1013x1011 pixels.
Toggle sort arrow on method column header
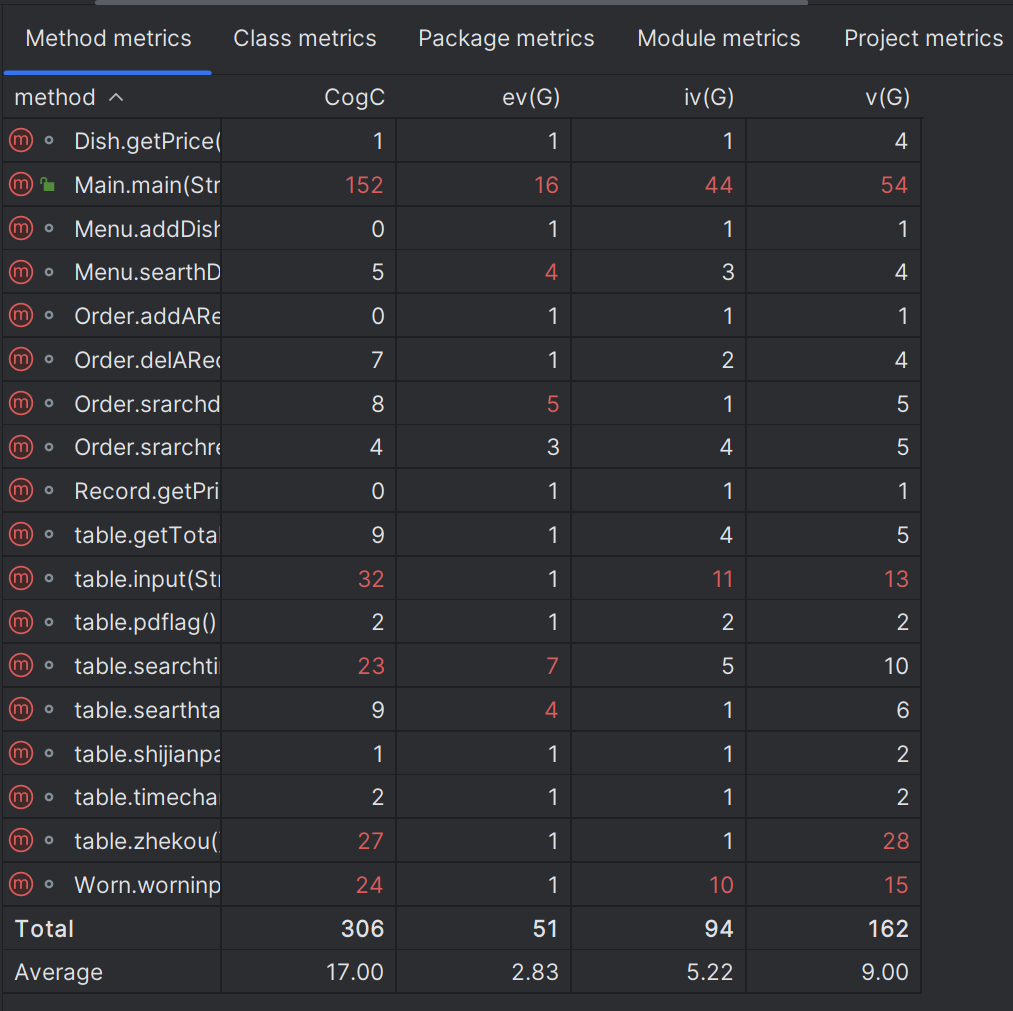pyautogui.click(x=116, y=98)
